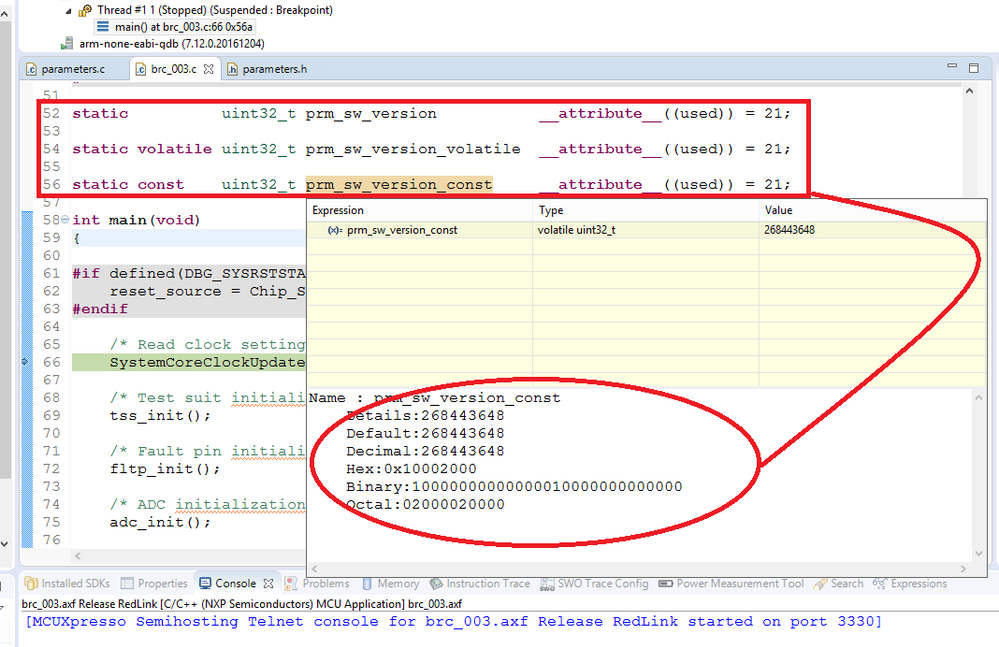
Task: Select the arm-none-eabi-gdb debugger entry
Action: 163,44
